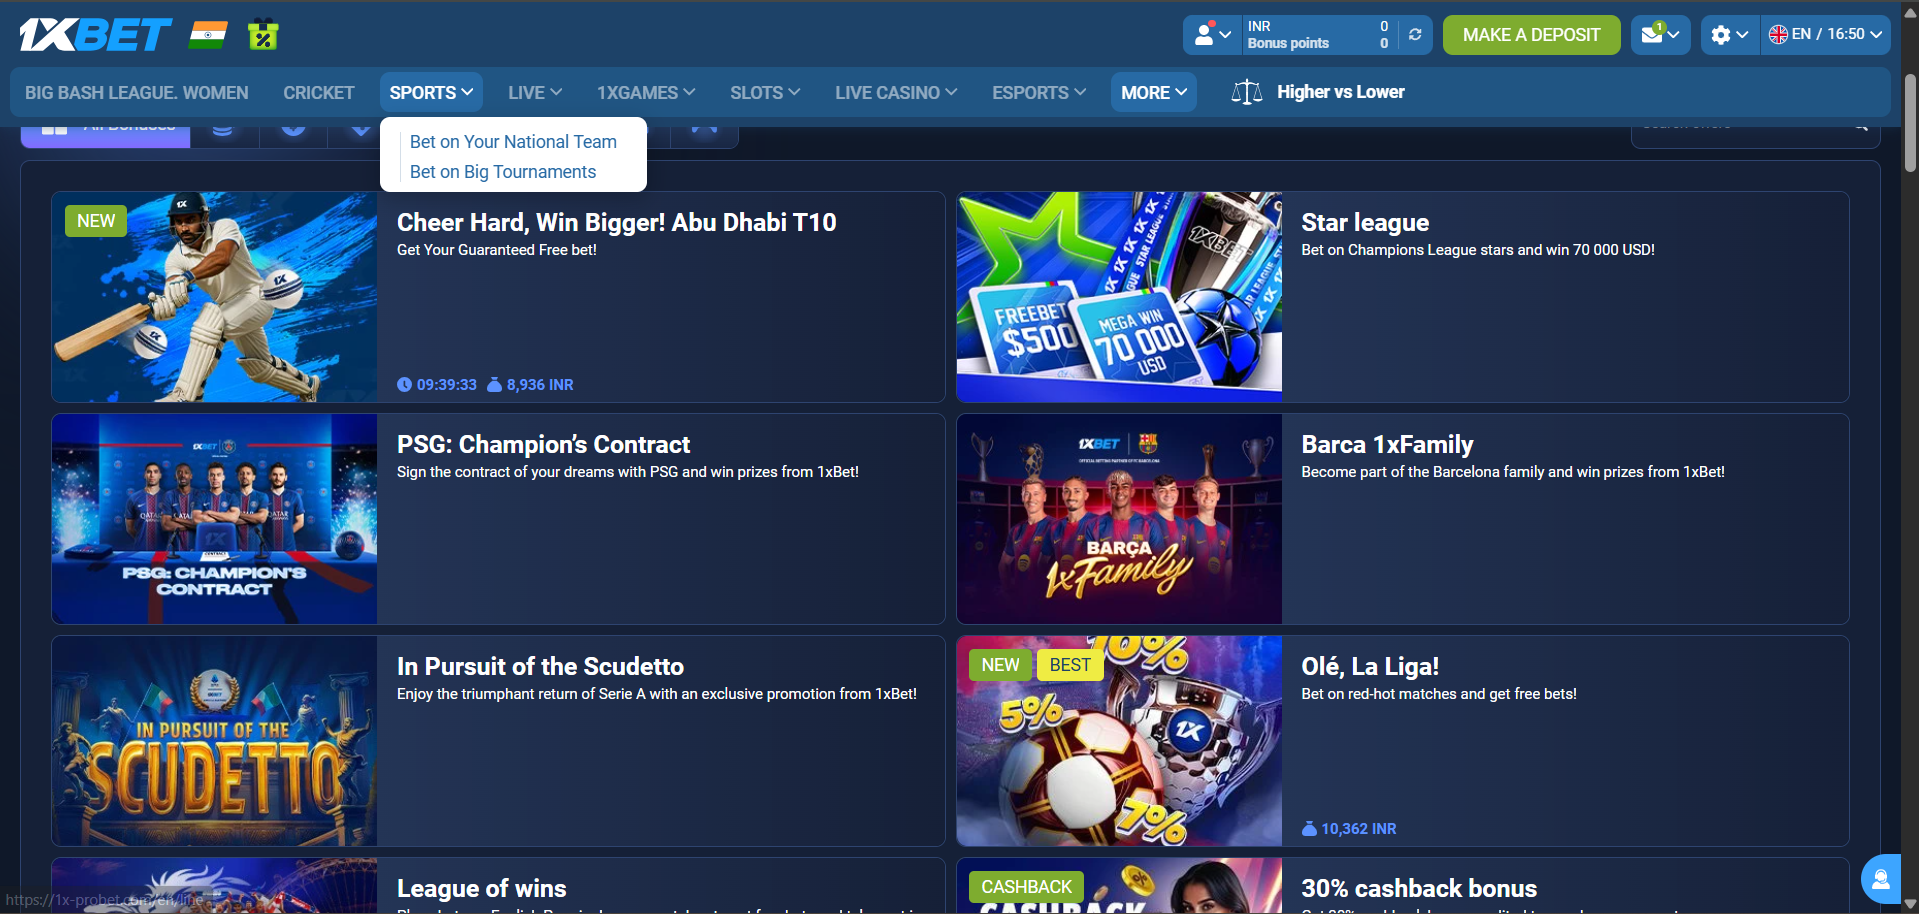Expand the LIVE dropdown
The image size is (1919, 914).
[x=533, y=92]
